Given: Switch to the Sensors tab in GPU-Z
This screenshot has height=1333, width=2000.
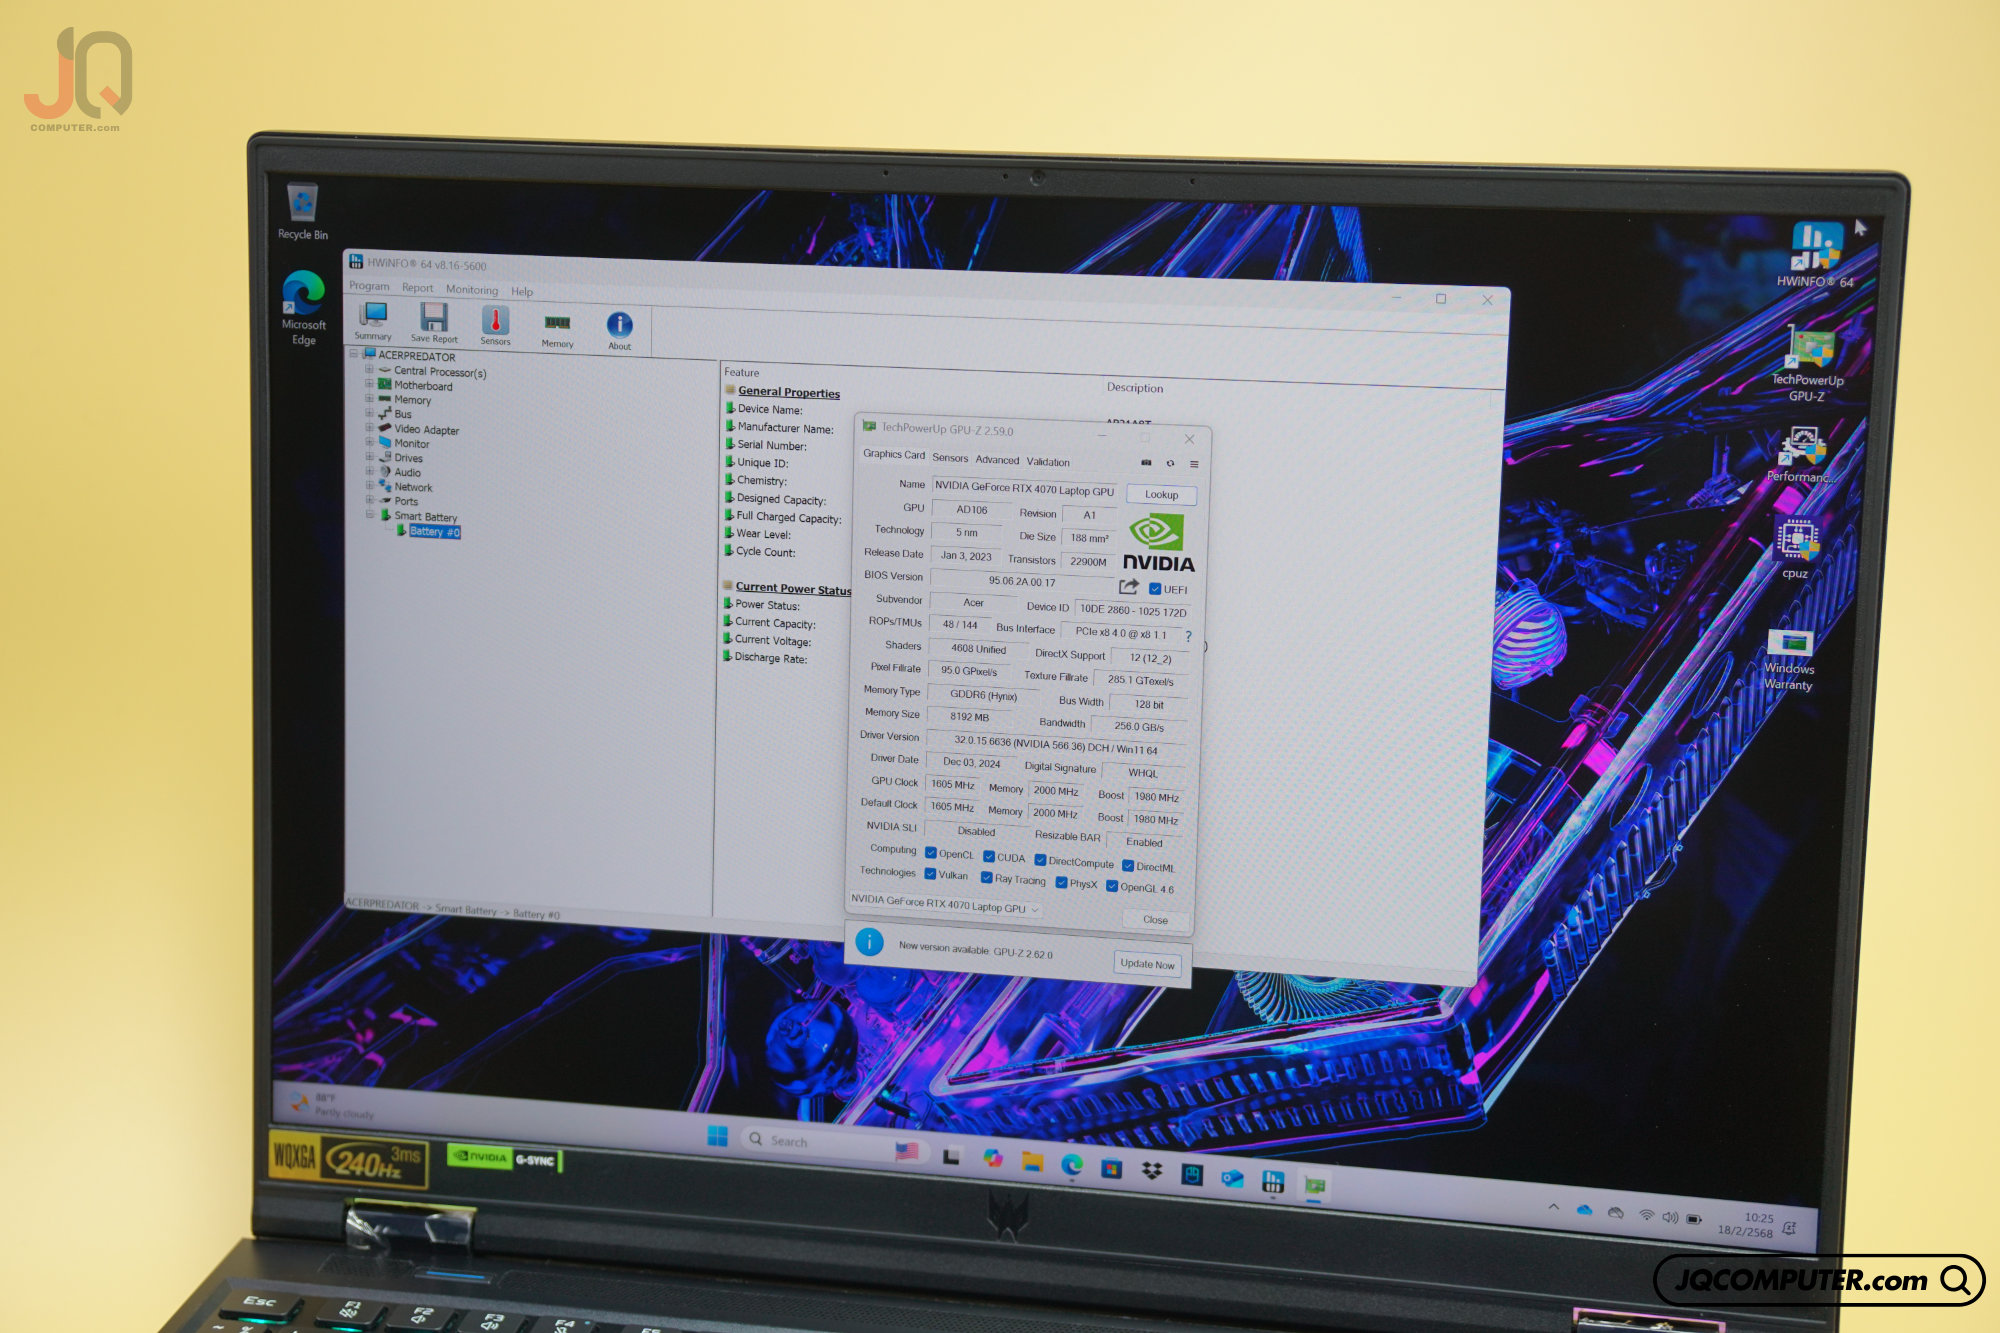Looking at the screenshot, I should (950, 458).
